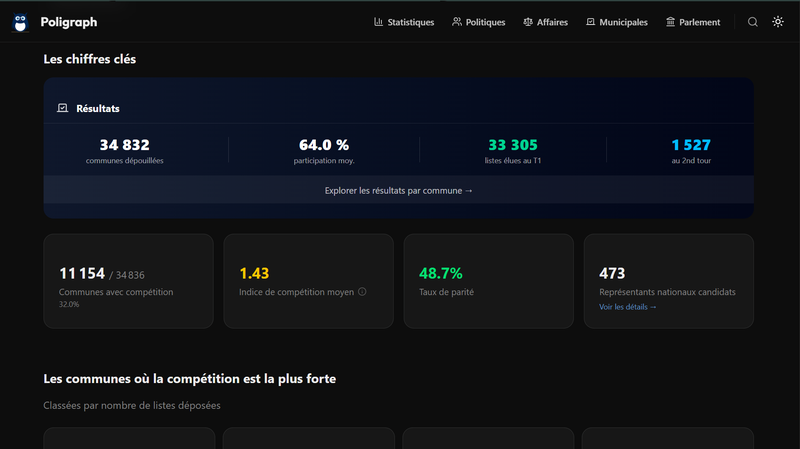Select the Taux de parité card
This screenshot has height=449, width=800.
488,281
